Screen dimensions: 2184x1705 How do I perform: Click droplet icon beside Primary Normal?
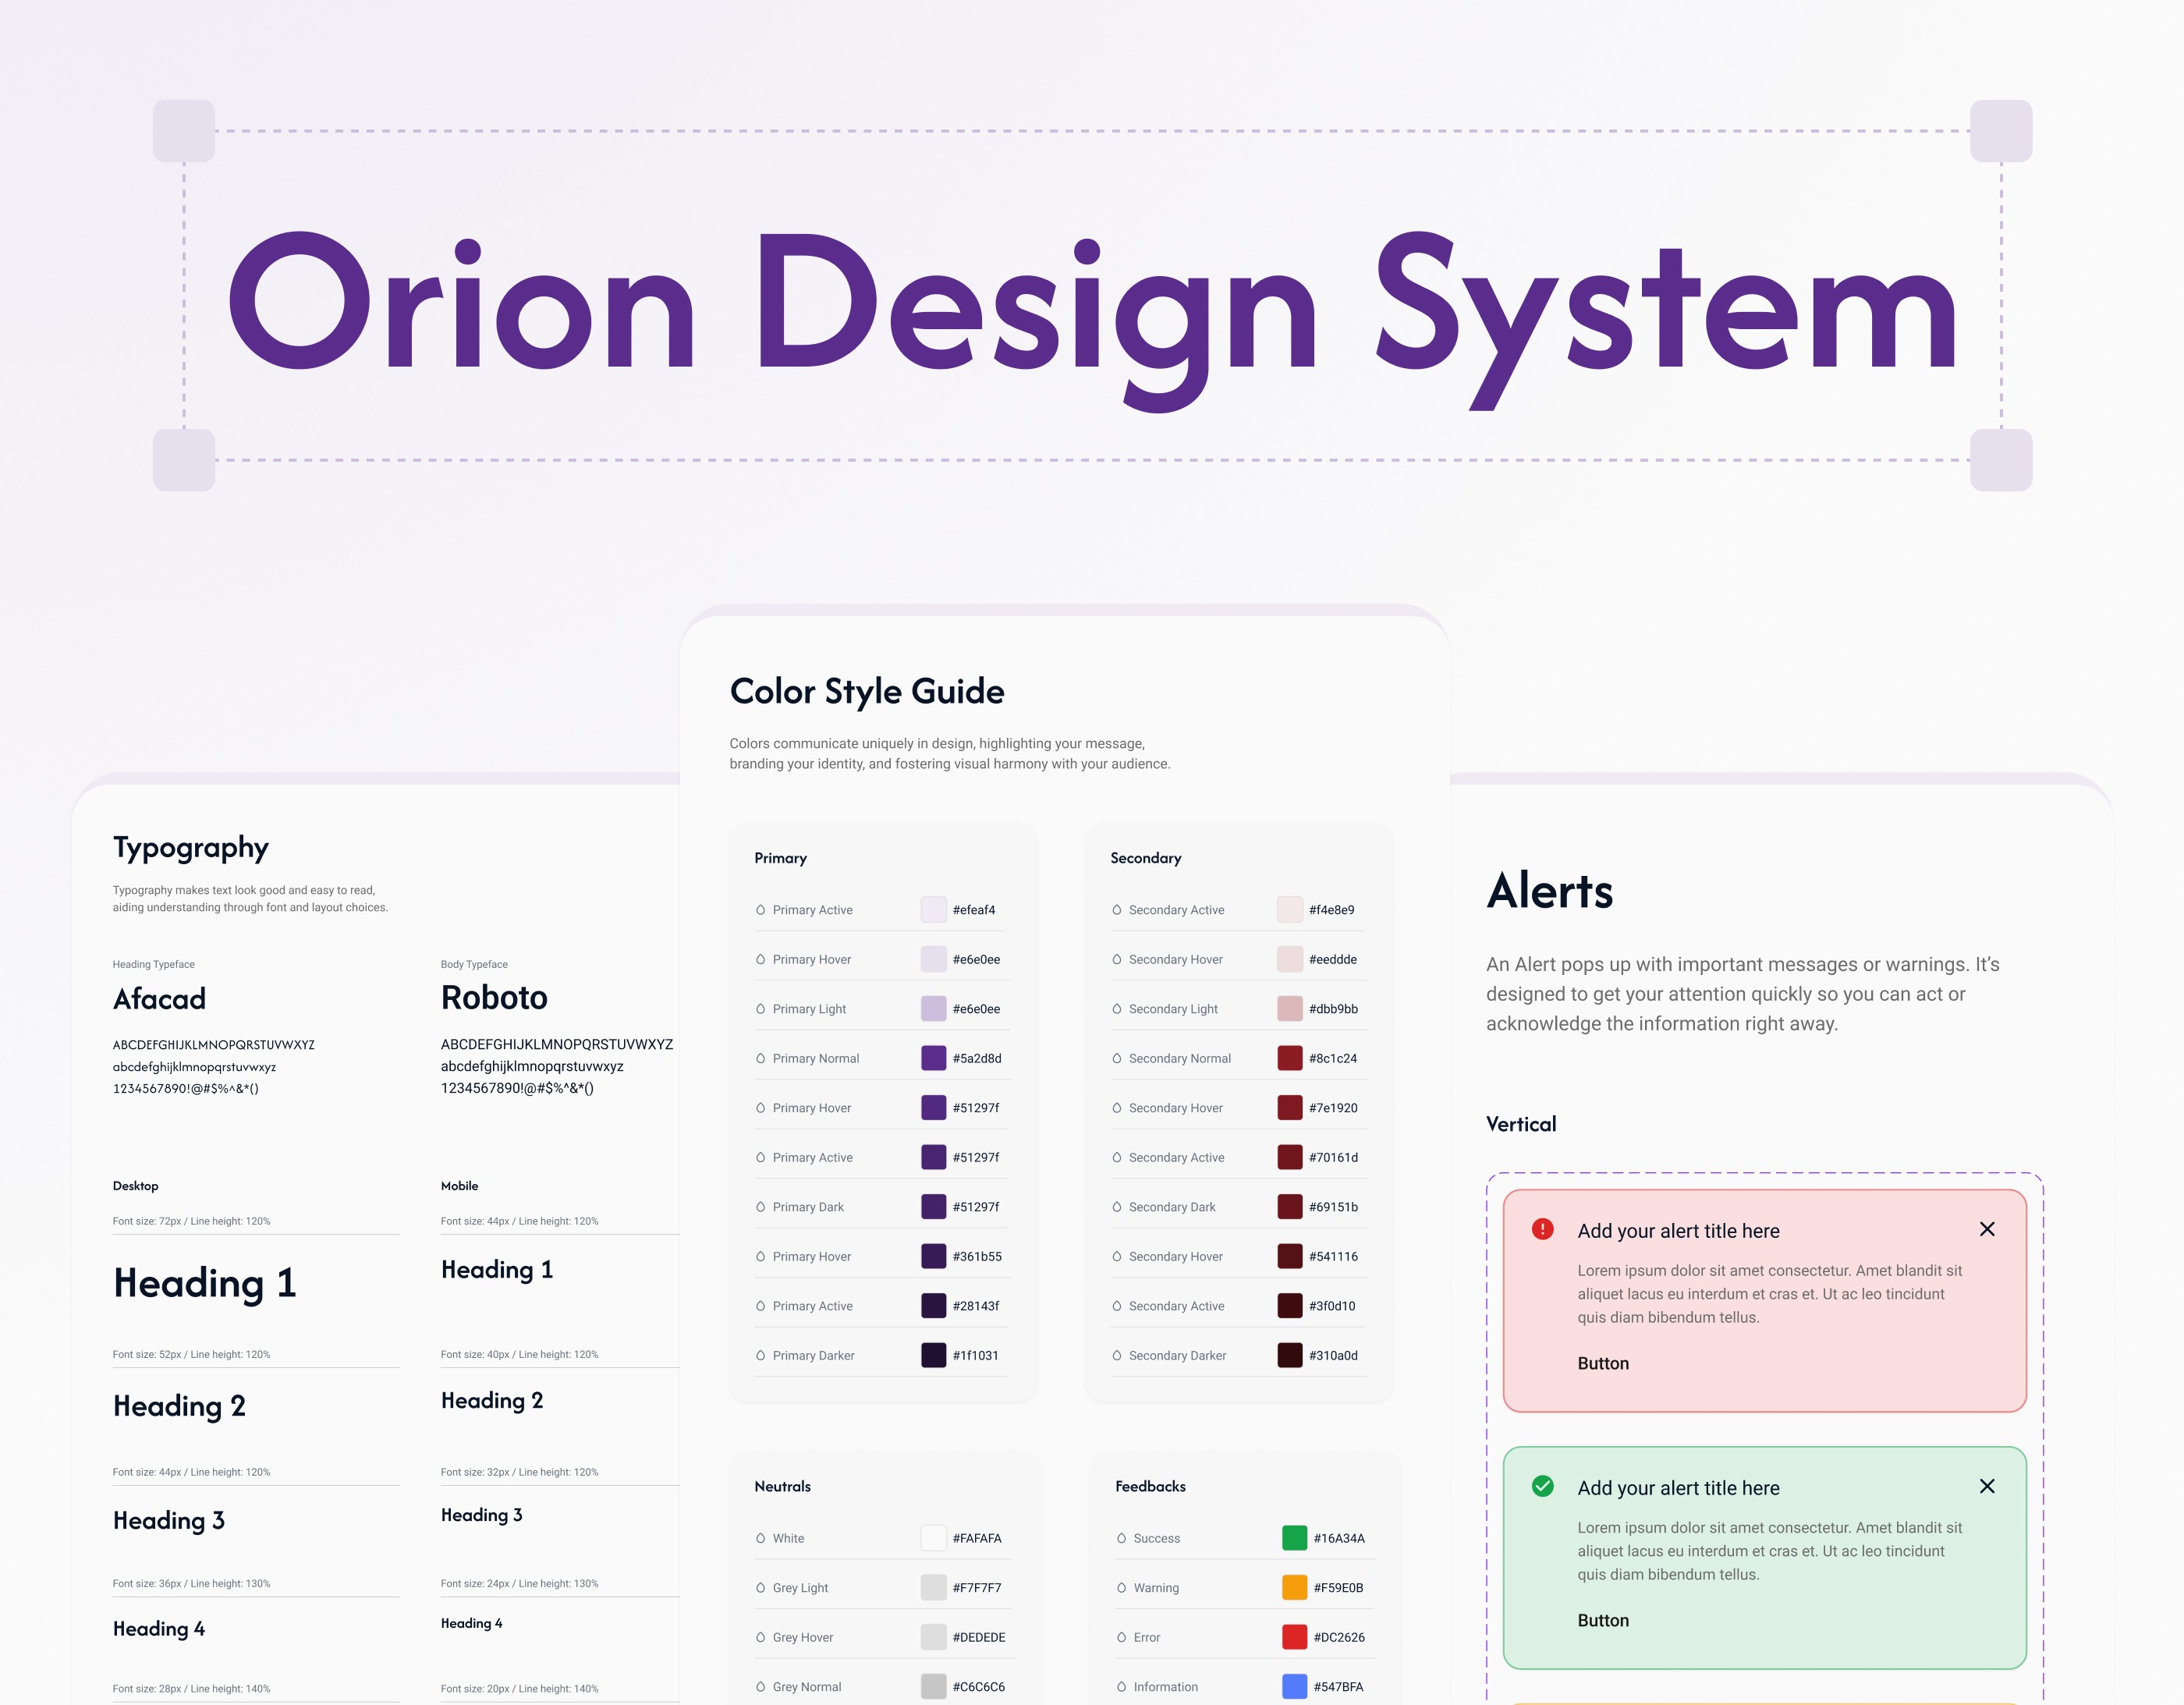pos(760,1058)
